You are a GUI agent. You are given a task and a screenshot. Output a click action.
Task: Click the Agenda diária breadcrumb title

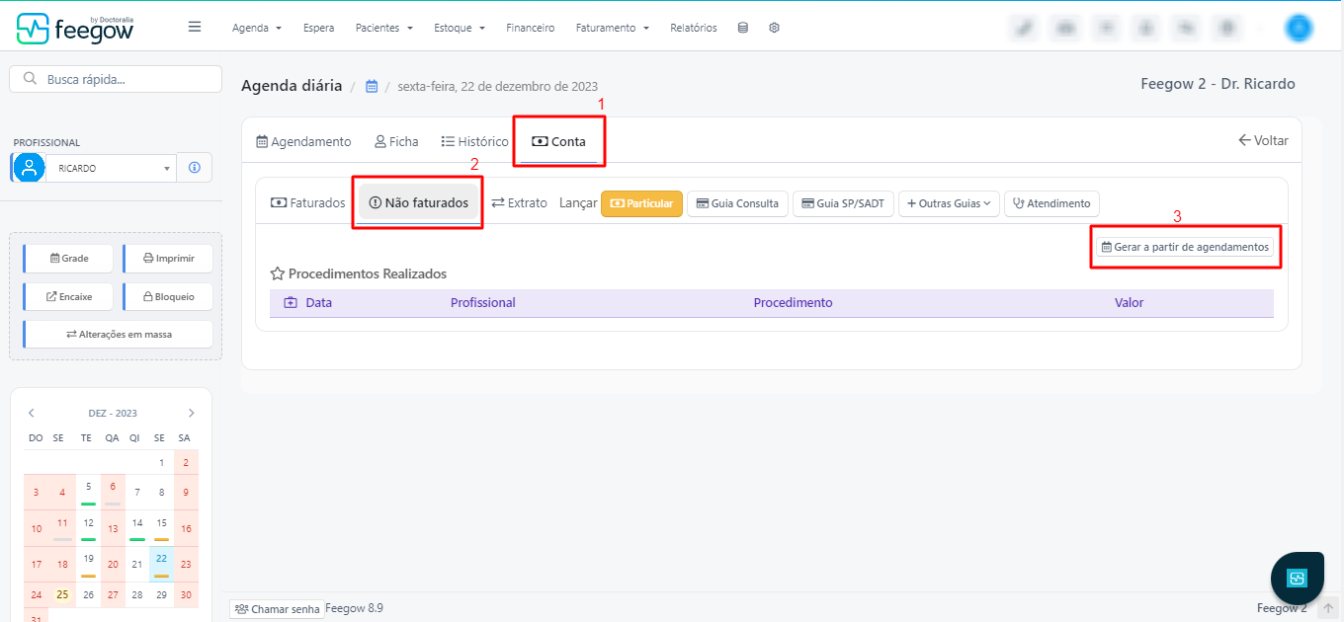point(291,86)
